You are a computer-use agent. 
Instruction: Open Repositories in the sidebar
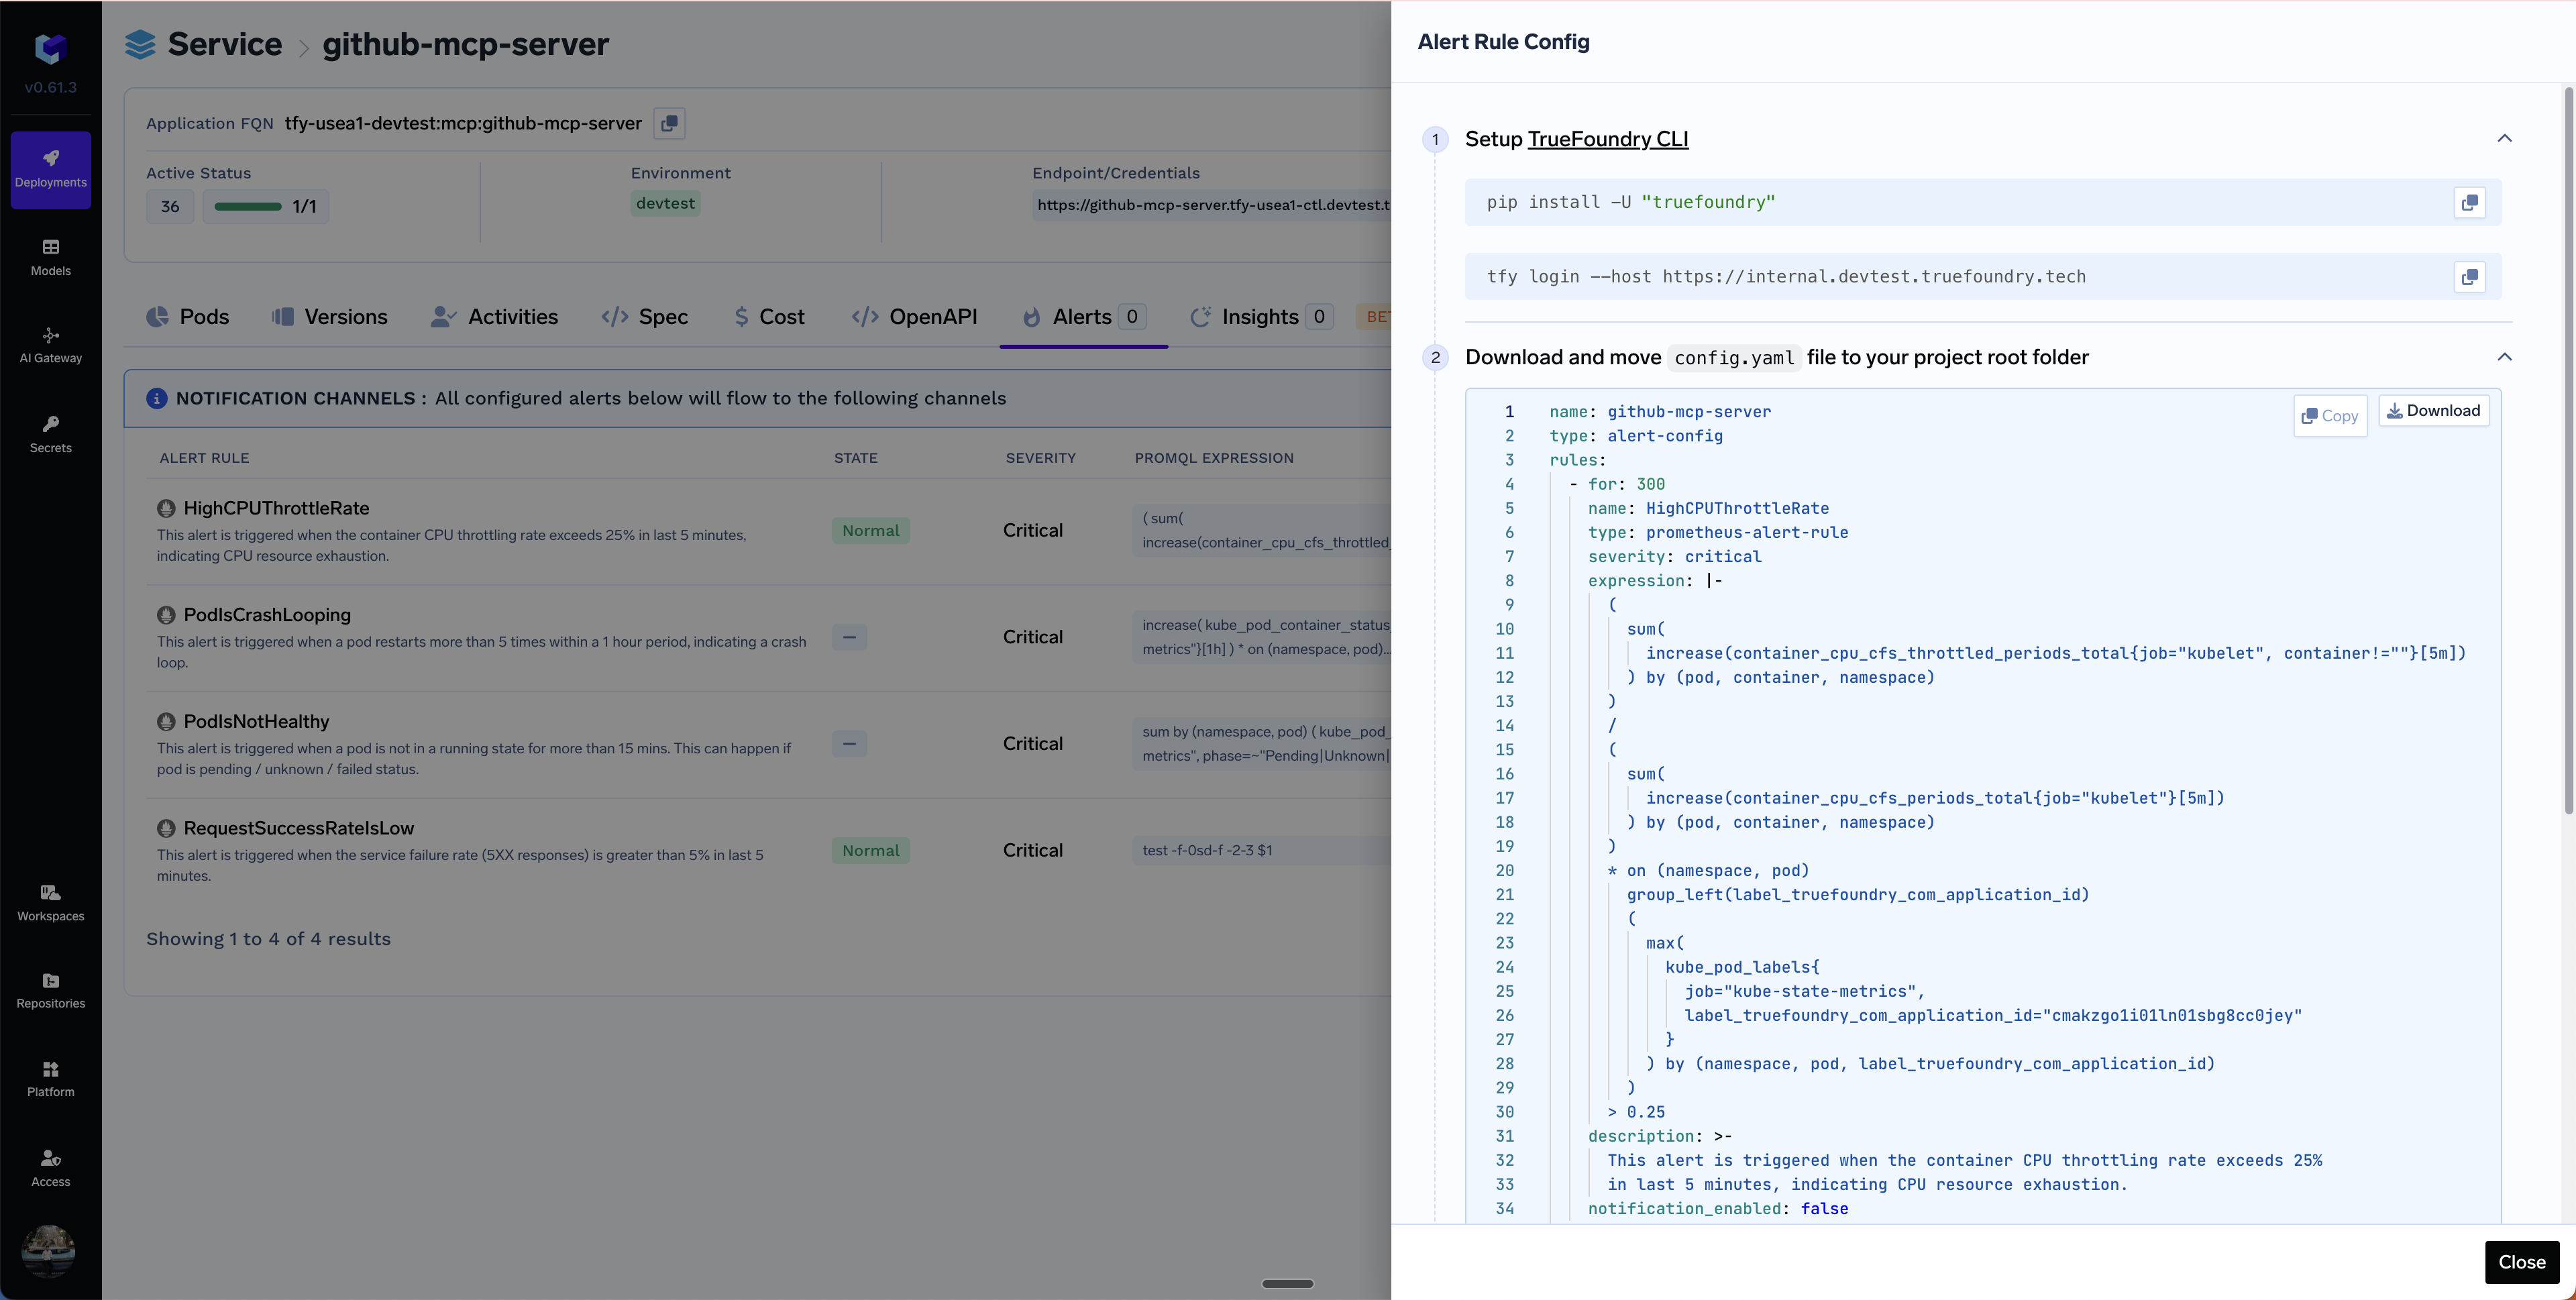[51, 990]
